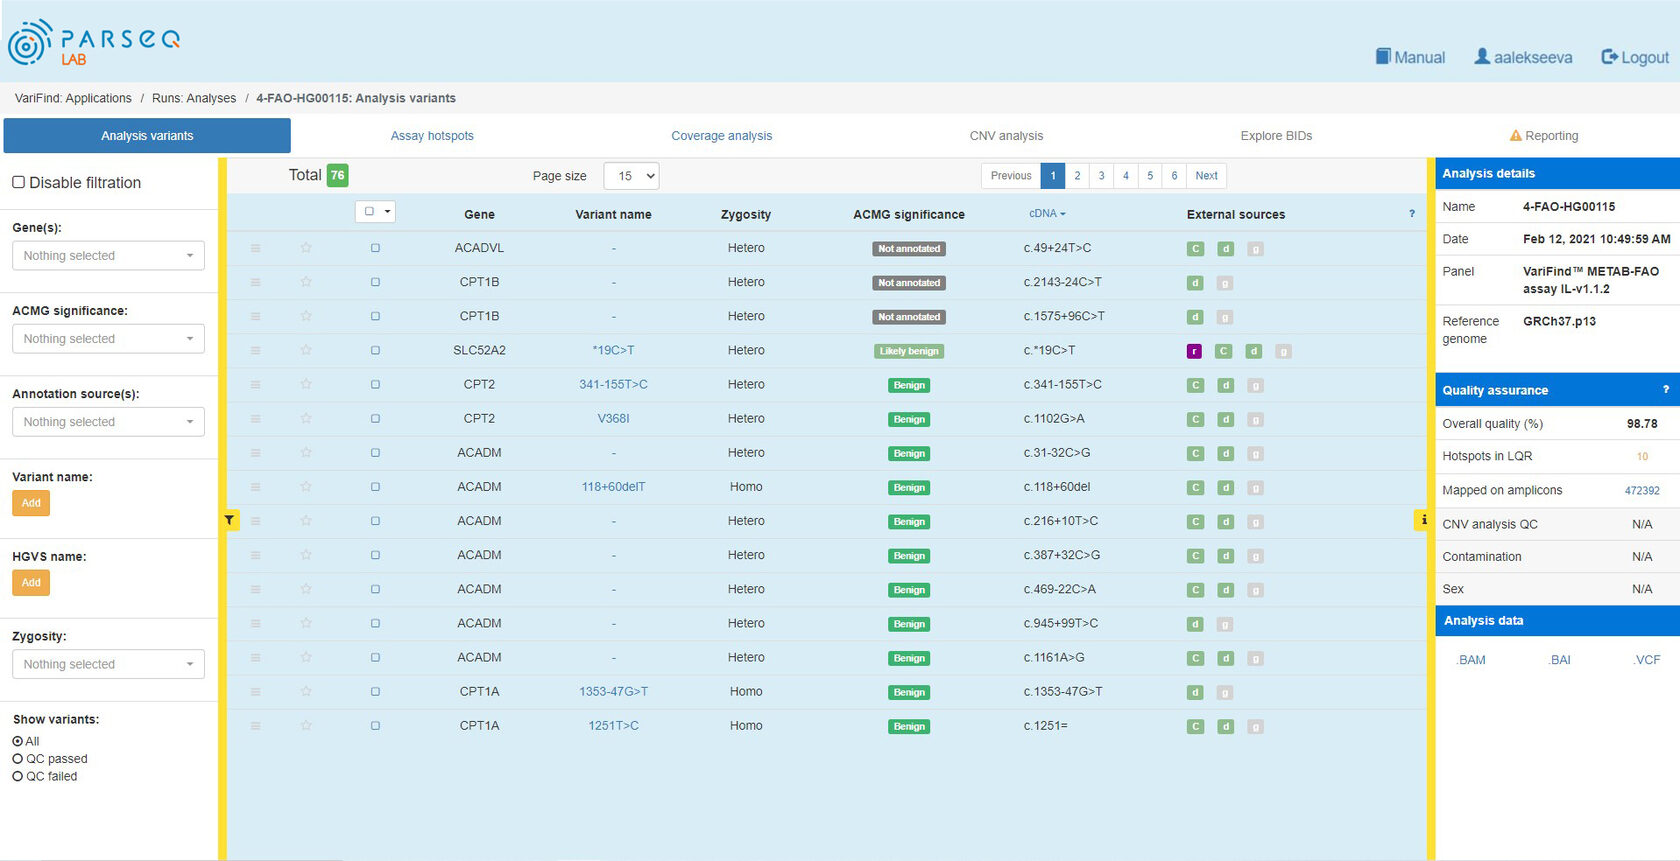Click 'g' source badge for c.387+32C>G row
Viewport: 1680px width, 861px height.
pos(1256,556)
